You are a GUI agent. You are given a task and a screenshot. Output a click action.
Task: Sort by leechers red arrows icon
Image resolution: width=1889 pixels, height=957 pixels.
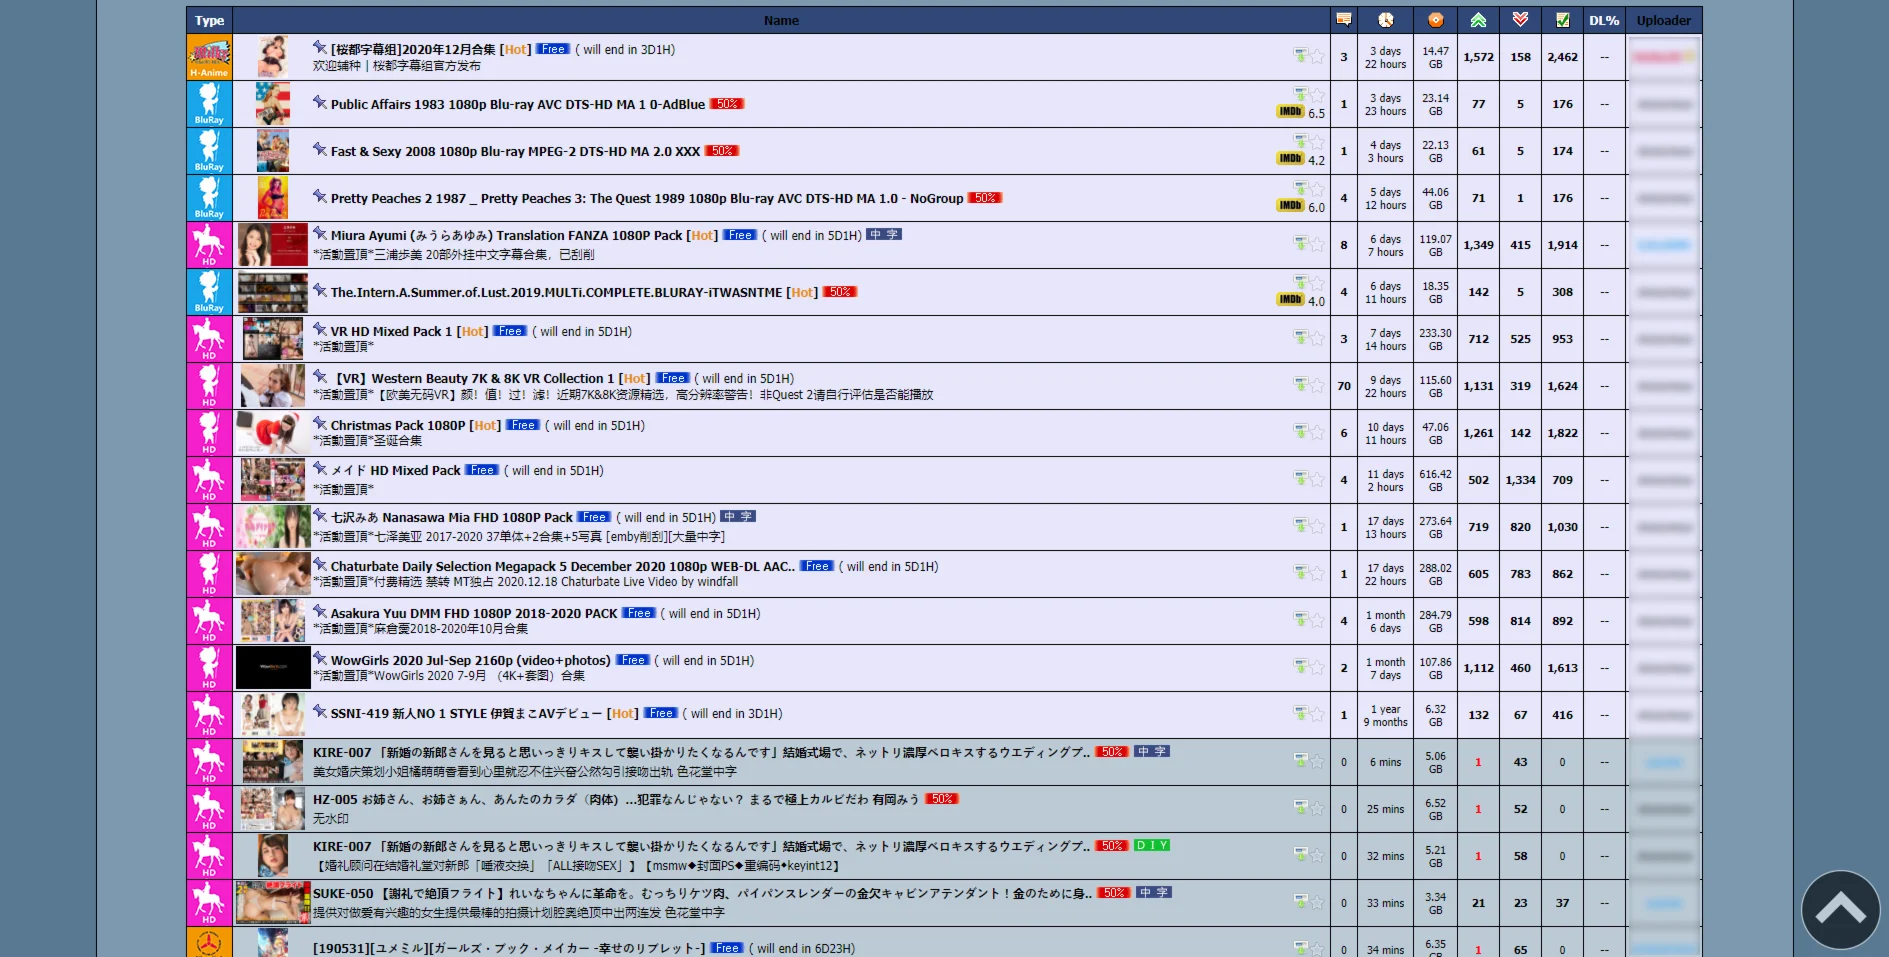[1520, 20]
